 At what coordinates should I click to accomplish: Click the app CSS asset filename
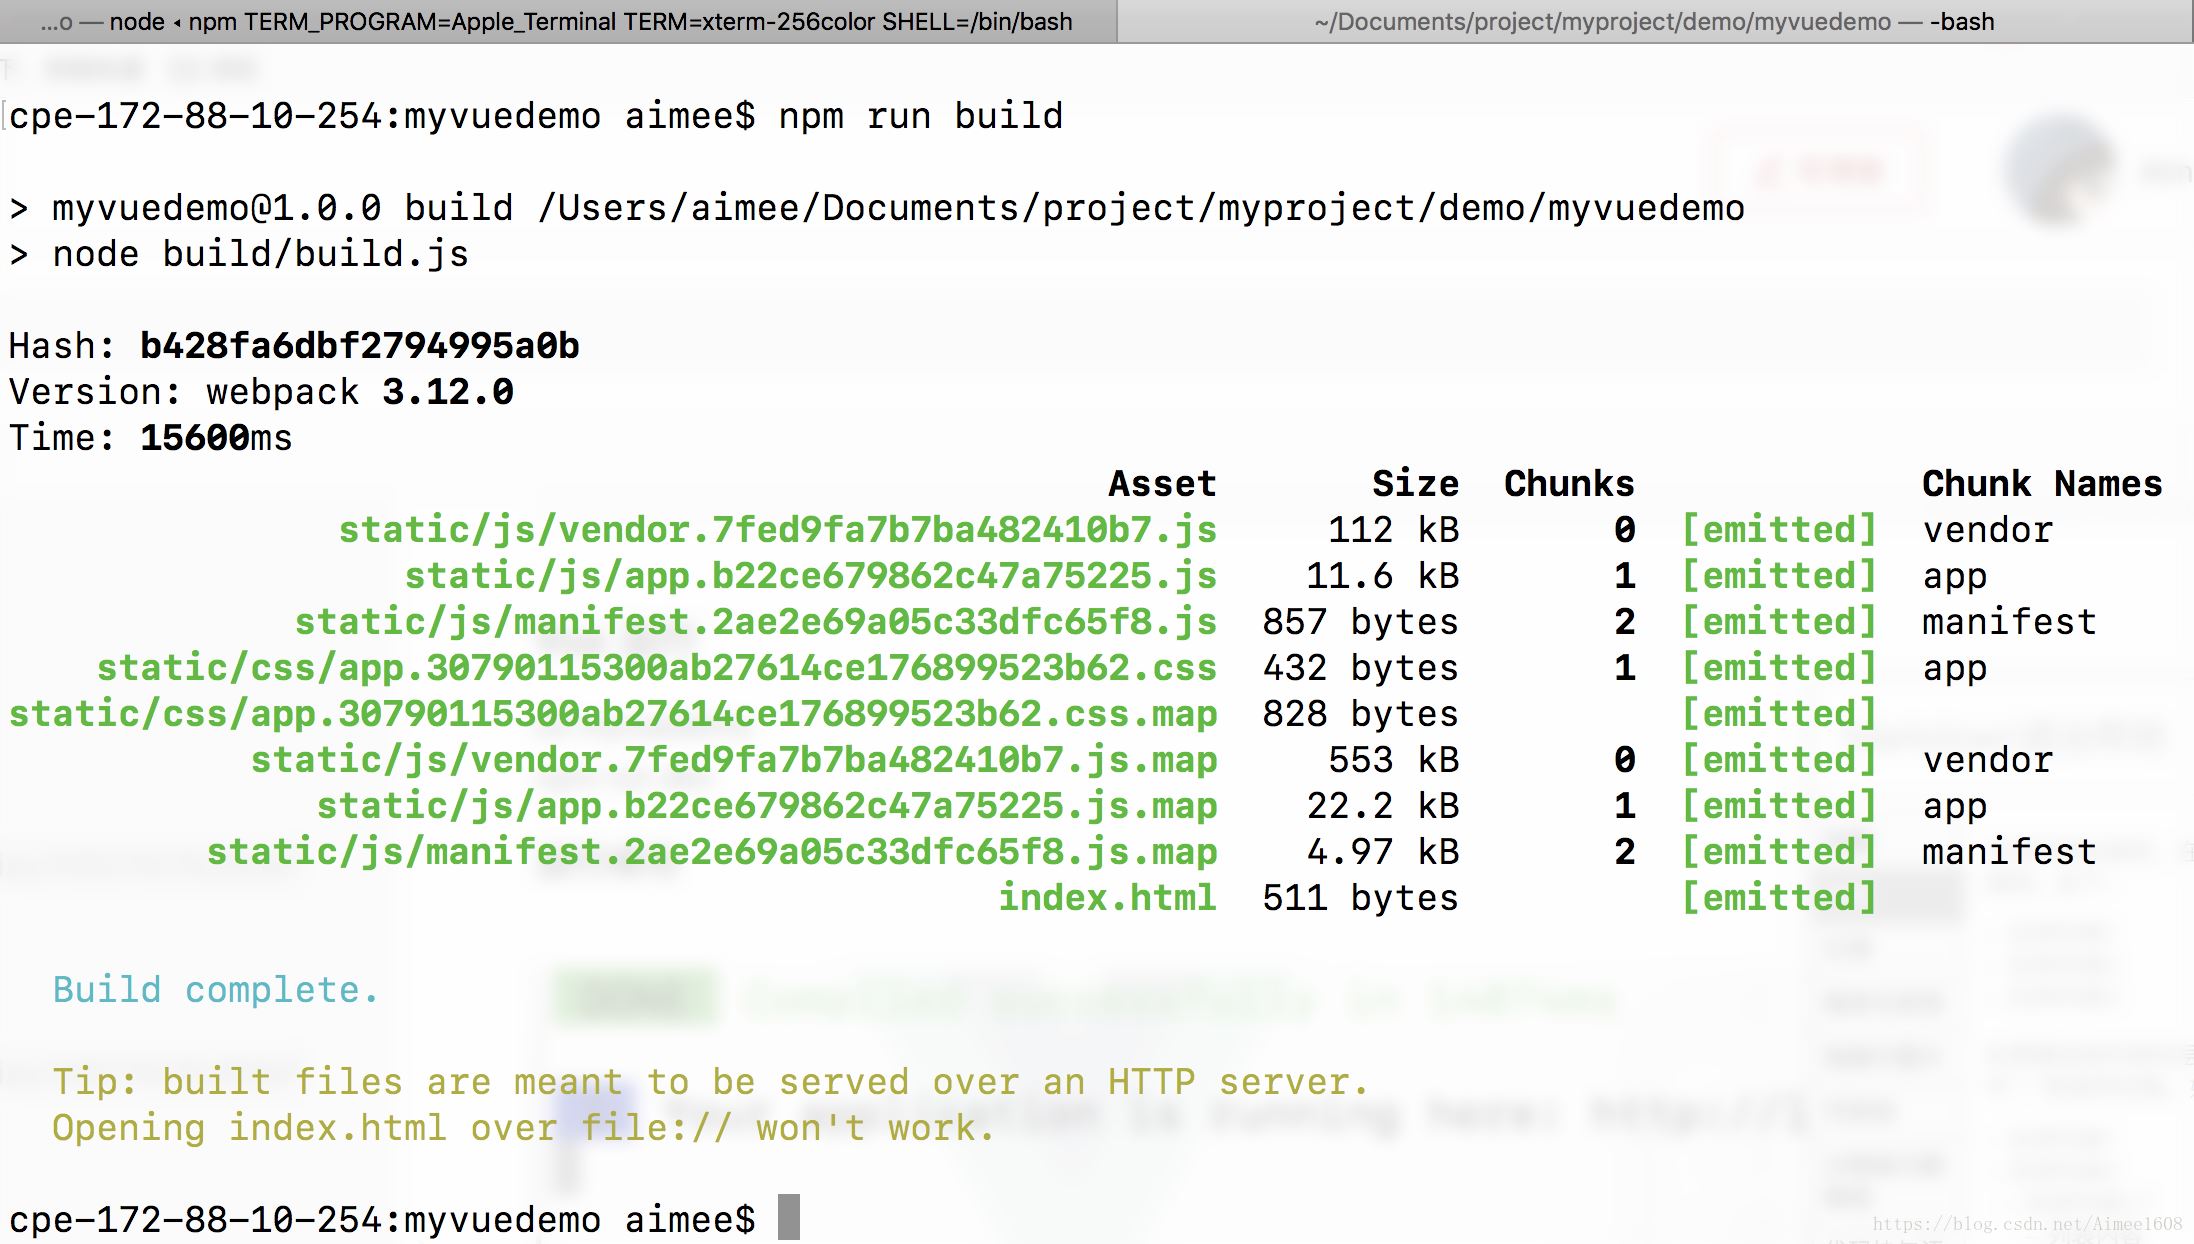click(657, 667)
